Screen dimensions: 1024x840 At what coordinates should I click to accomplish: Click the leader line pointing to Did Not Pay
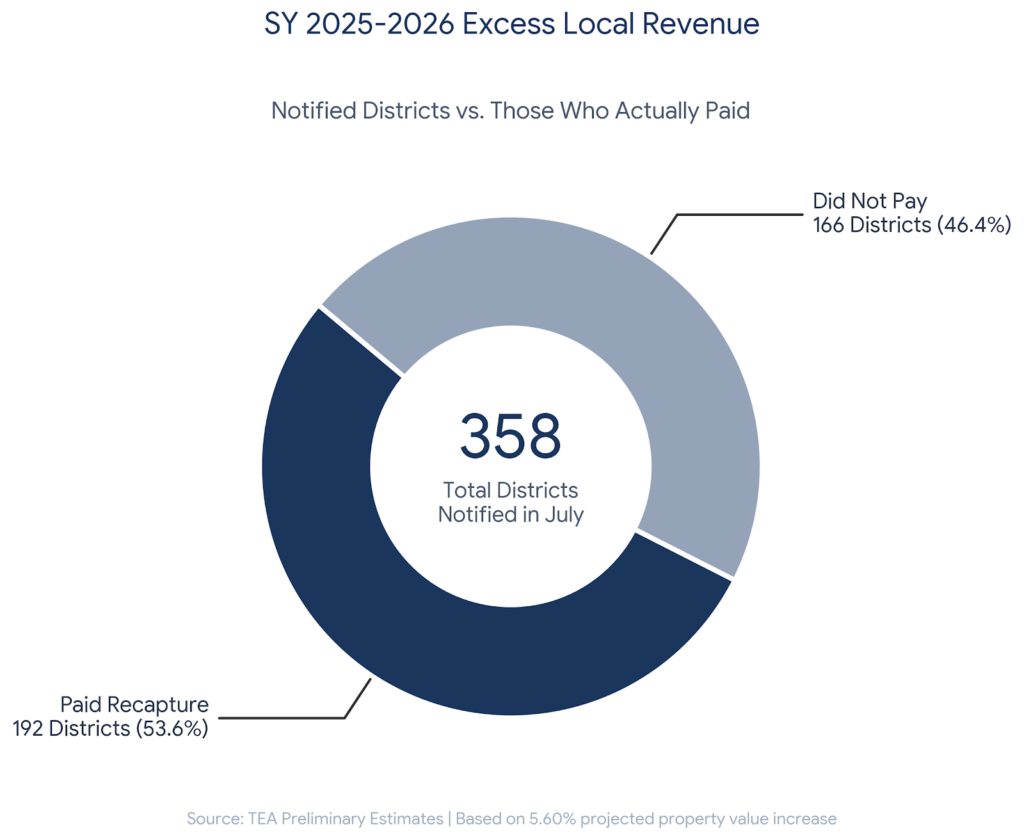[740, 214]
